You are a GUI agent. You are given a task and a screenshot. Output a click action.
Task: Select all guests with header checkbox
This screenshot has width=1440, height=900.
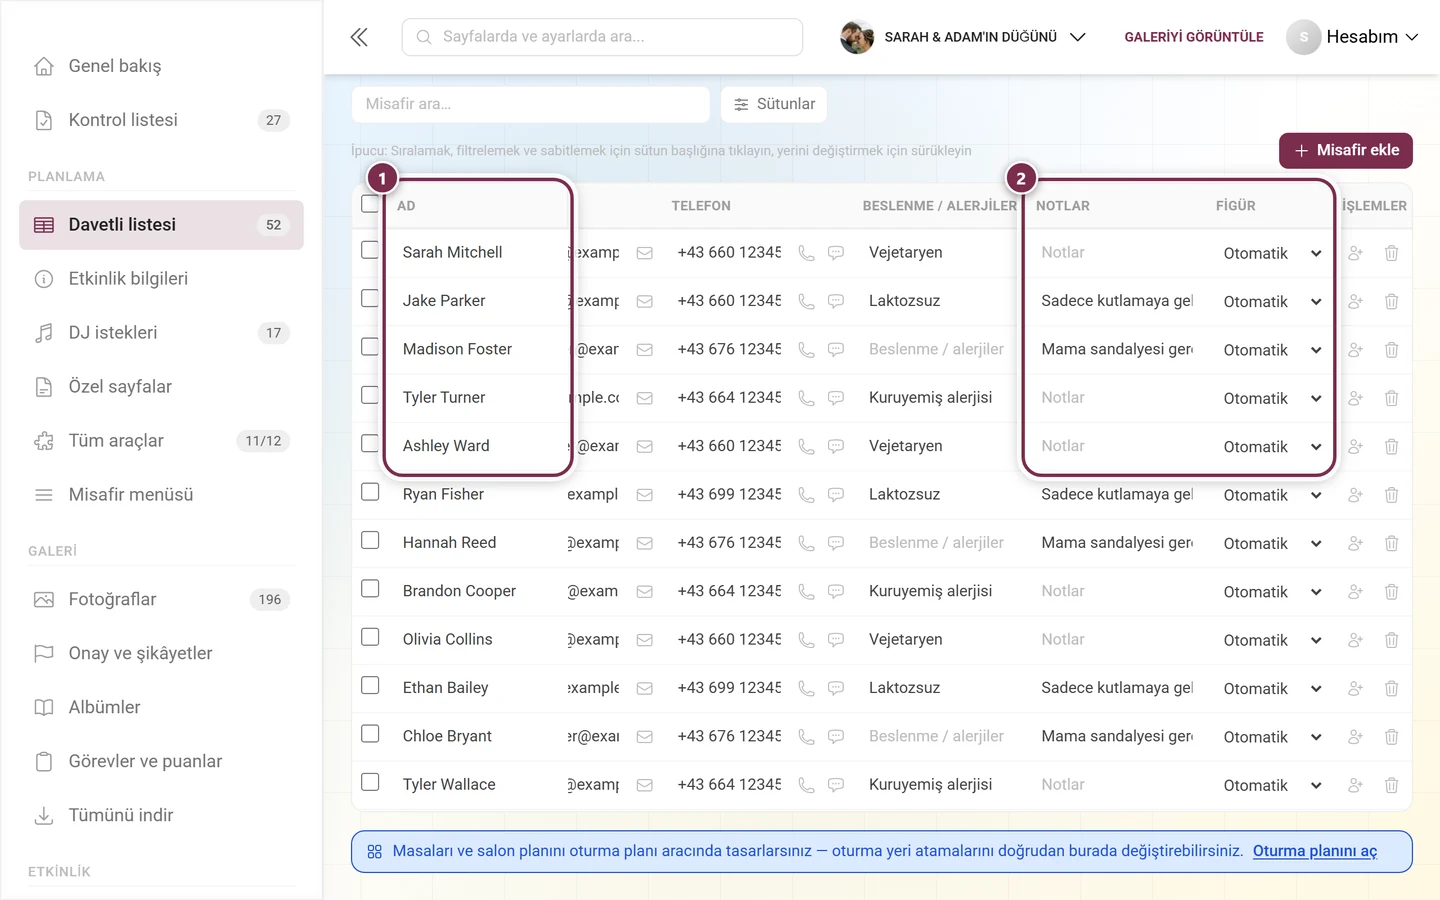click(370, 204)
